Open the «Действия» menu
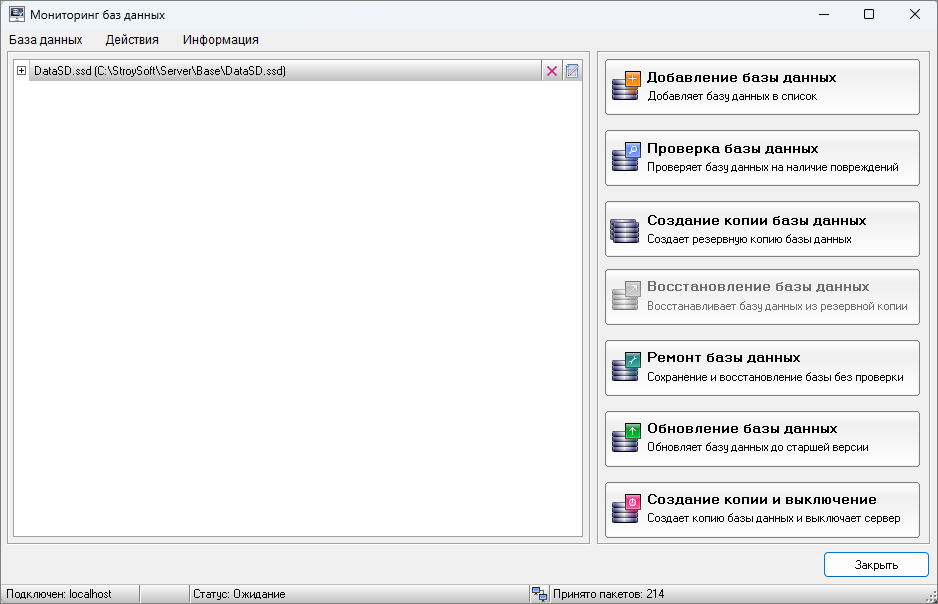 (x=132, y=40)
